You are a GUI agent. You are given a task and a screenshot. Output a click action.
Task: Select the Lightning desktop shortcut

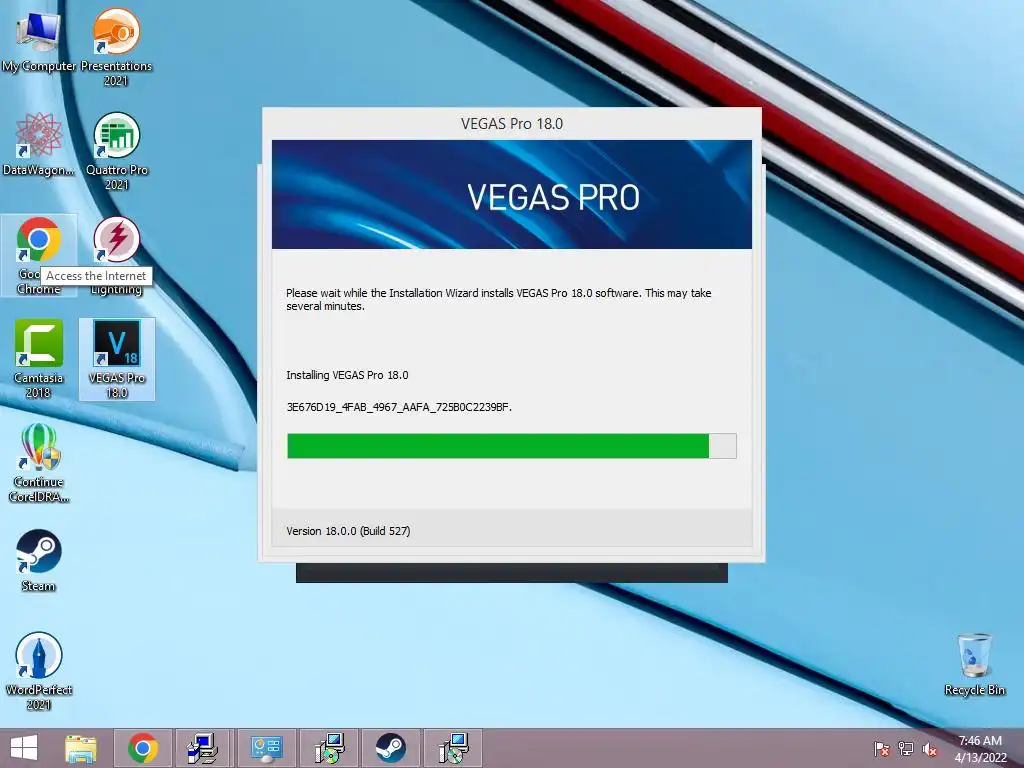click(116, 255)
